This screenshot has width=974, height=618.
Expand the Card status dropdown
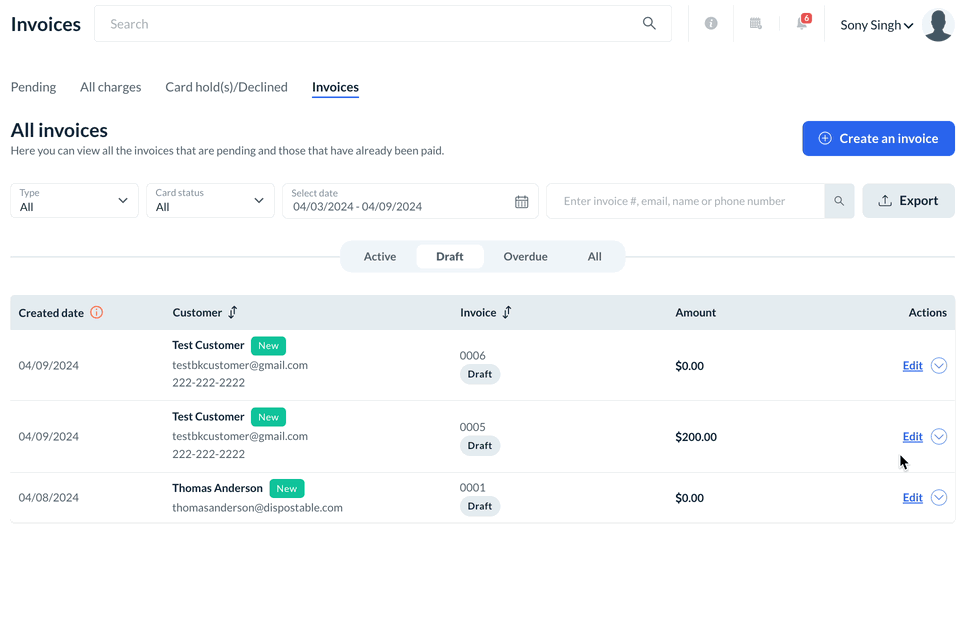click(x=210, y=201)
